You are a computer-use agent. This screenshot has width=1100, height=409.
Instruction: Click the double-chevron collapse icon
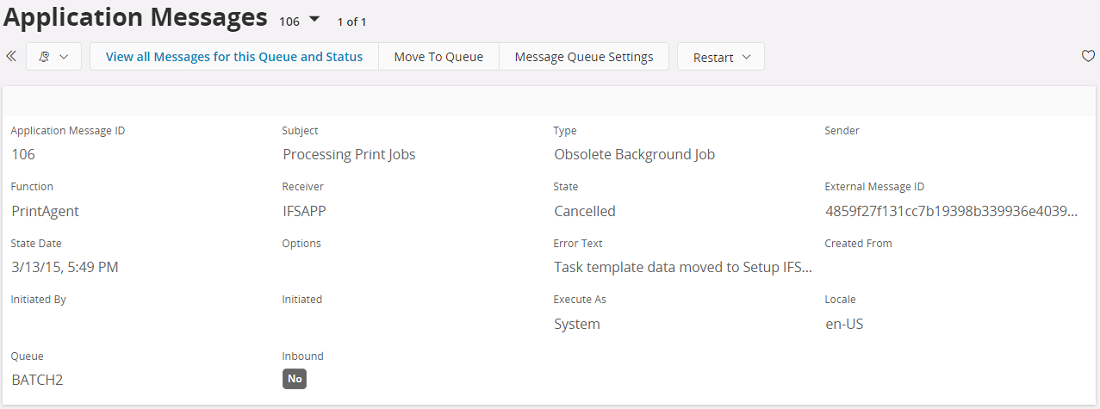[x=11, y=57]
